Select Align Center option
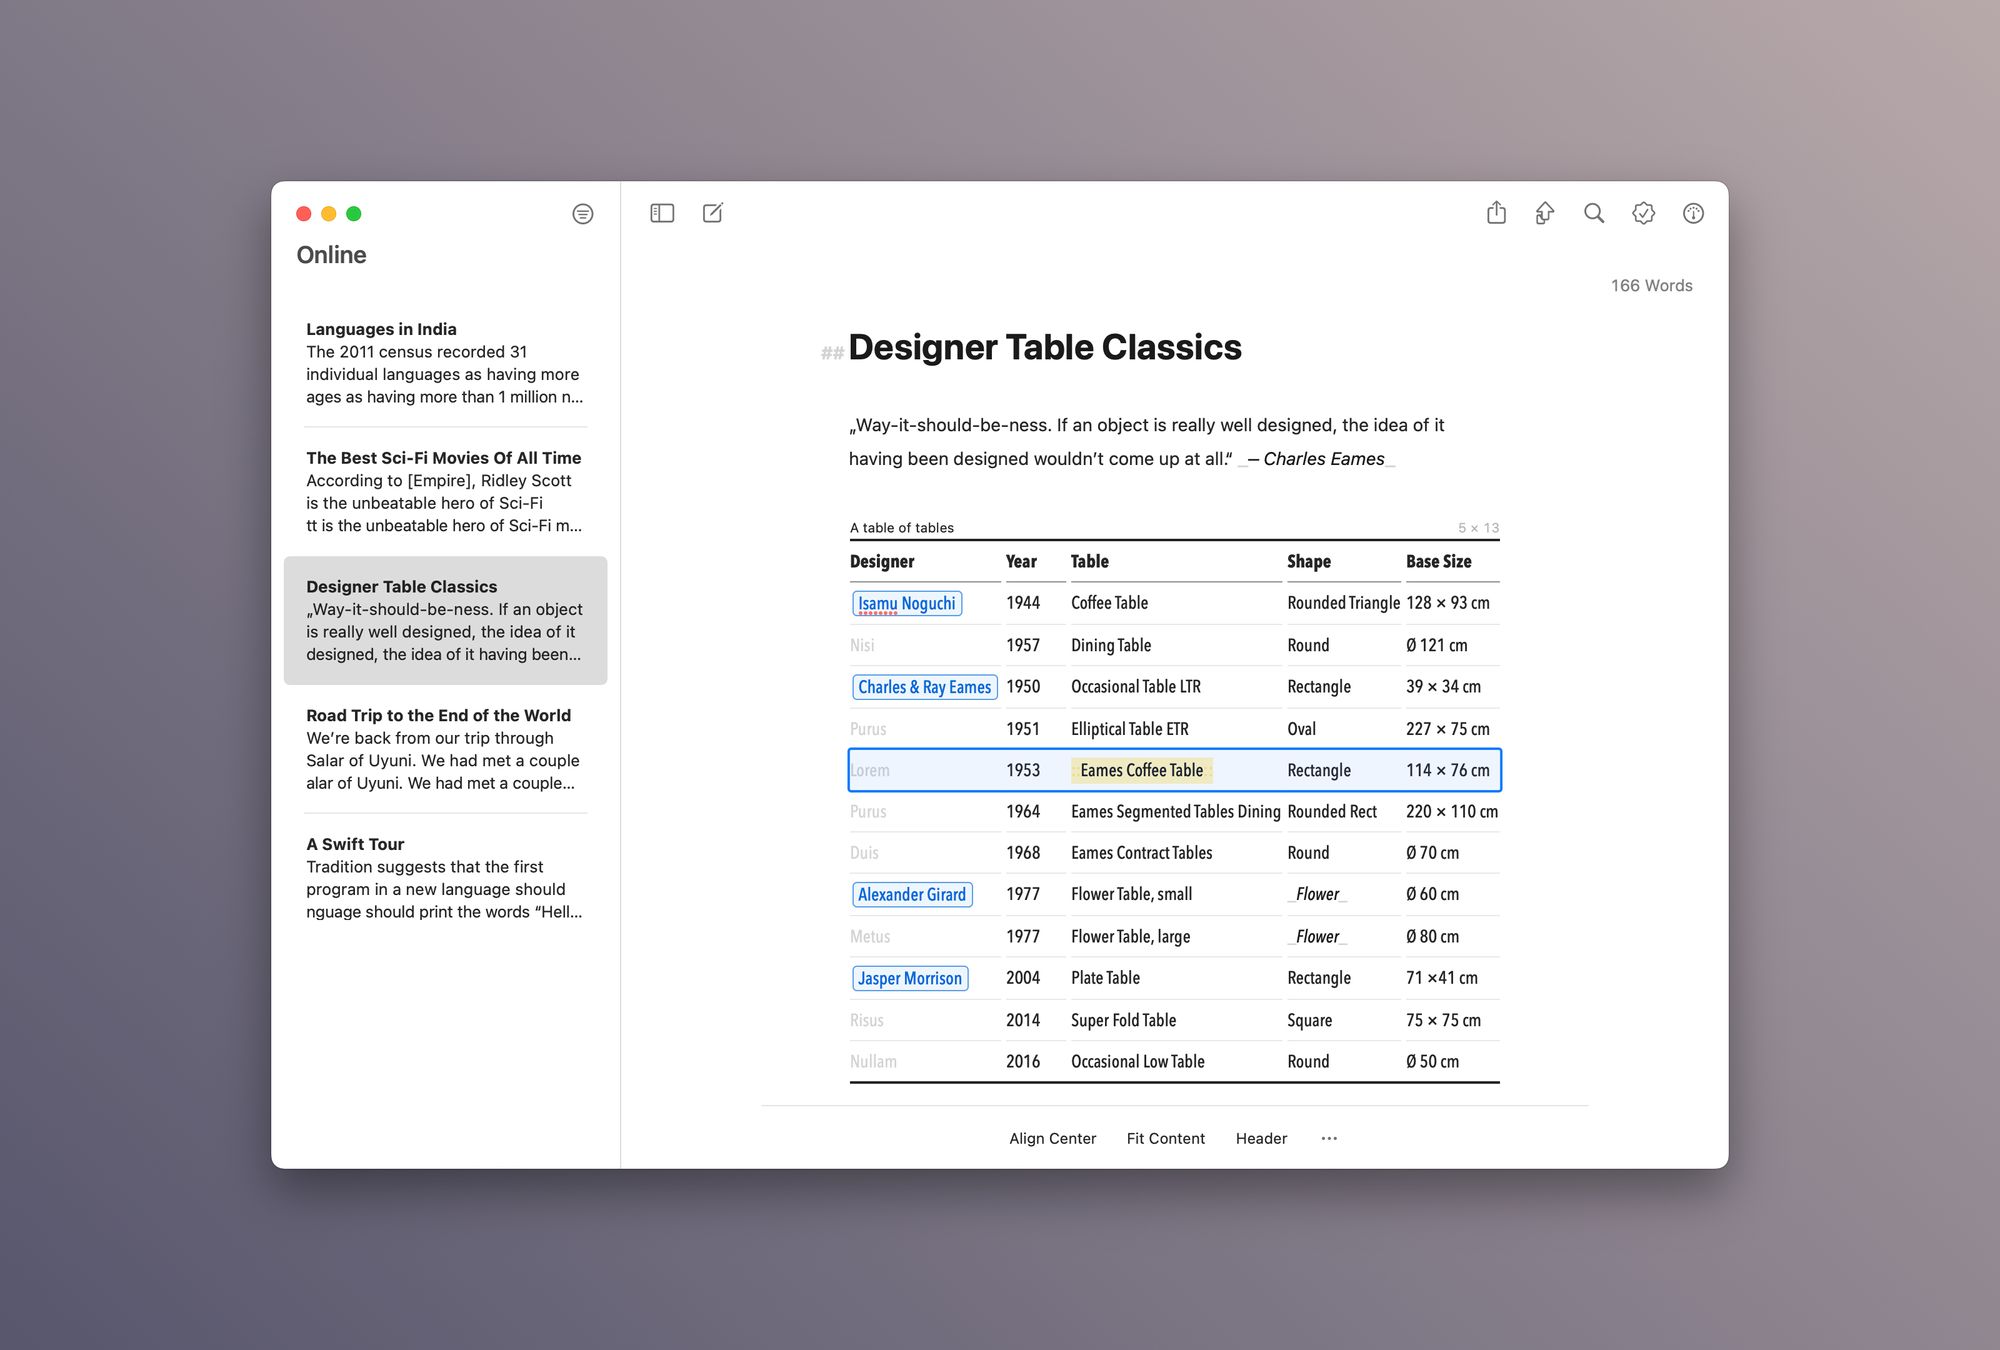This screenshot has width=2000, height=1350. [1052, 1138]
